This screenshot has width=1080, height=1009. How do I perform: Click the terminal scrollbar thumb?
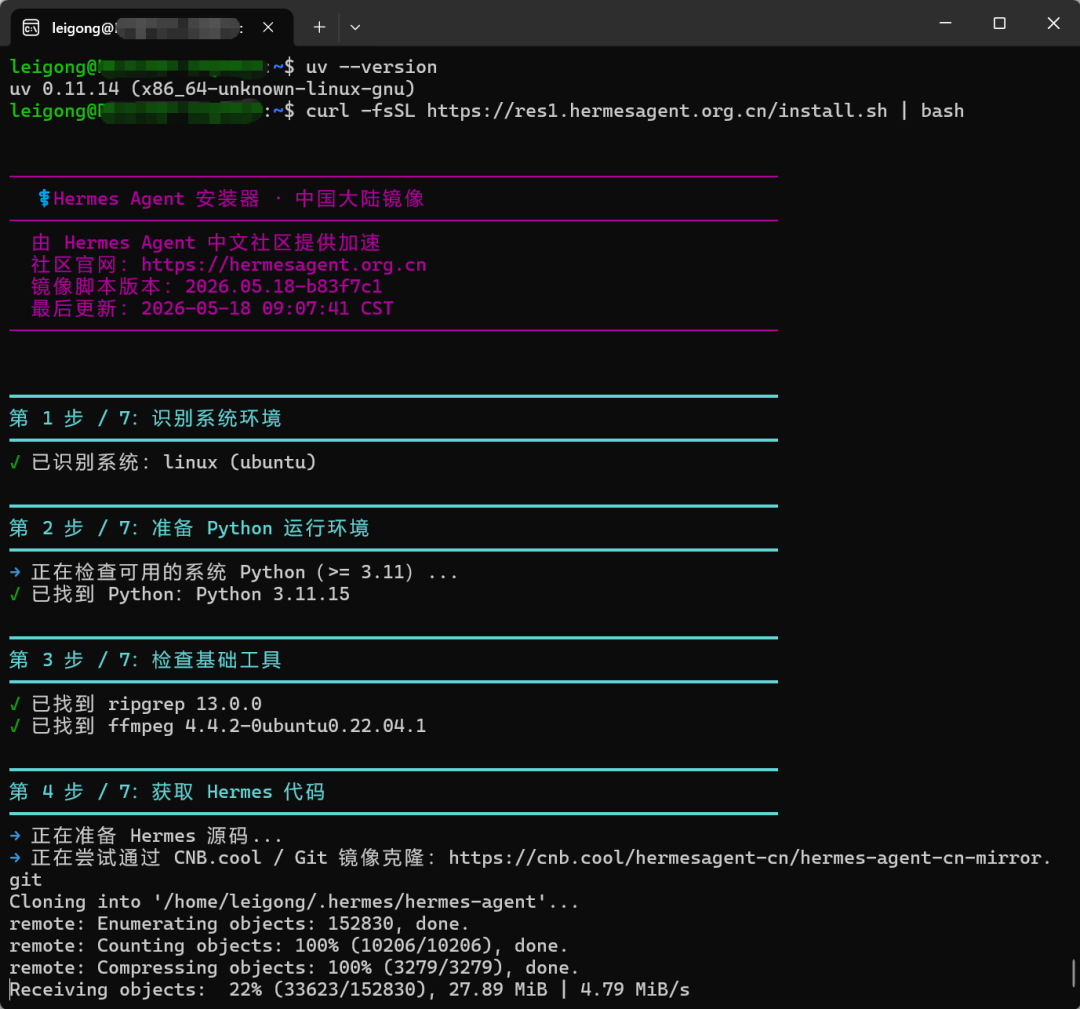[1073, 974]
